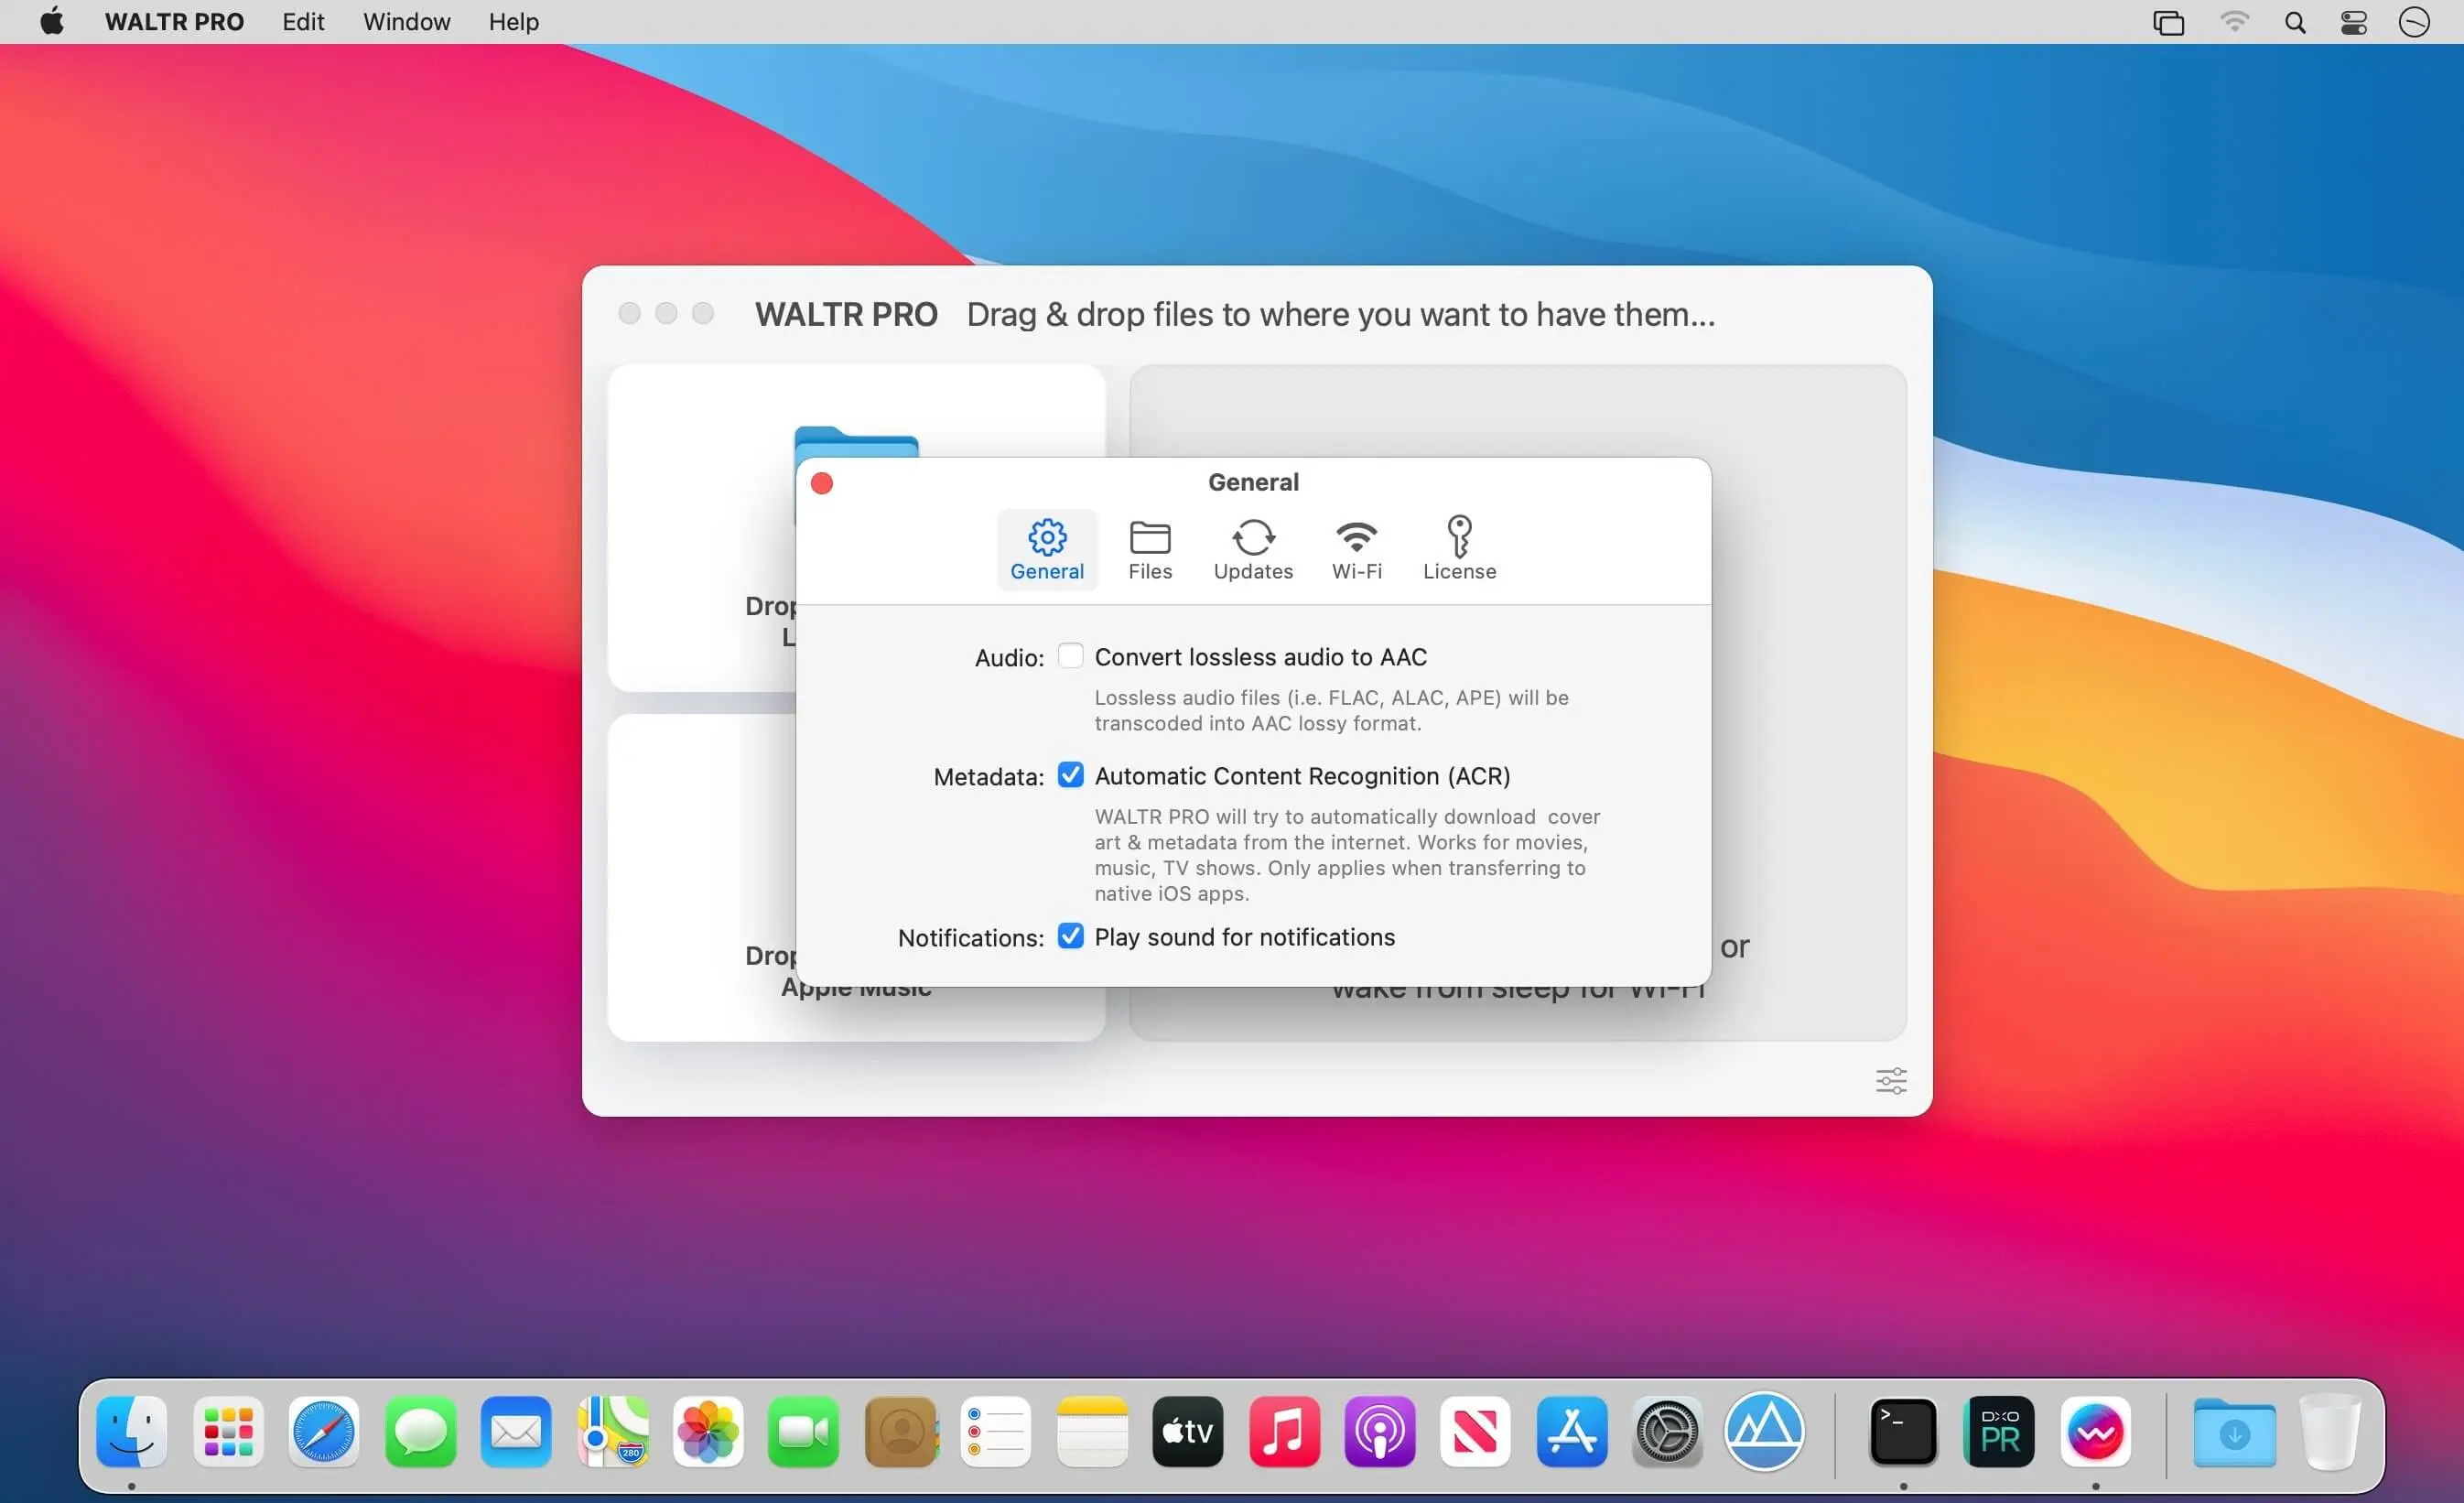The height and width of the screenshot is (1503, 2464).
Task: Close the General preferences window
Action: (x=822, y=484)
